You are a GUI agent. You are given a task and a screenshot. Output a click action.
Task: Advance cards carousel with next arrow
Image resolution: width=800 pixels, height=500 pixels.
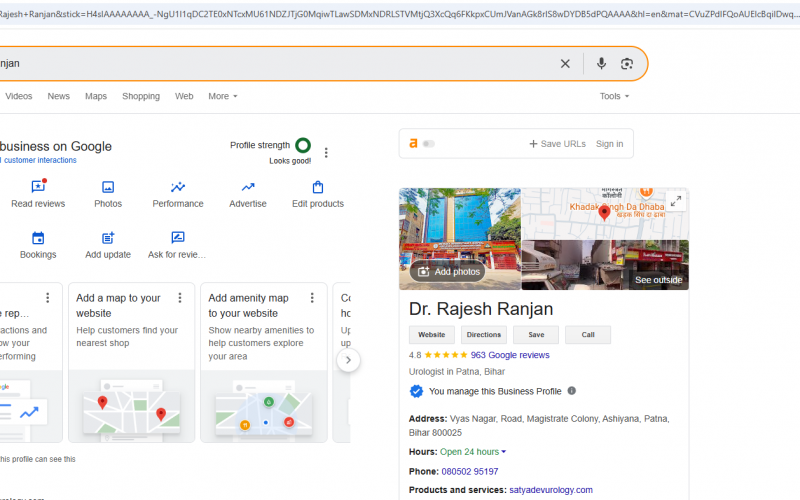[x=348, y=360]
